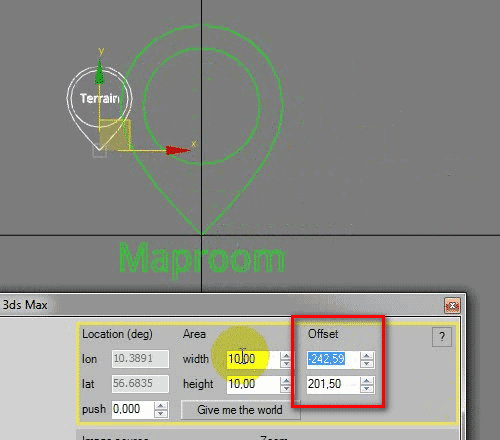Click the green Y-axis gizmo arrow
The image size is (500, 440).
(99, 72)
